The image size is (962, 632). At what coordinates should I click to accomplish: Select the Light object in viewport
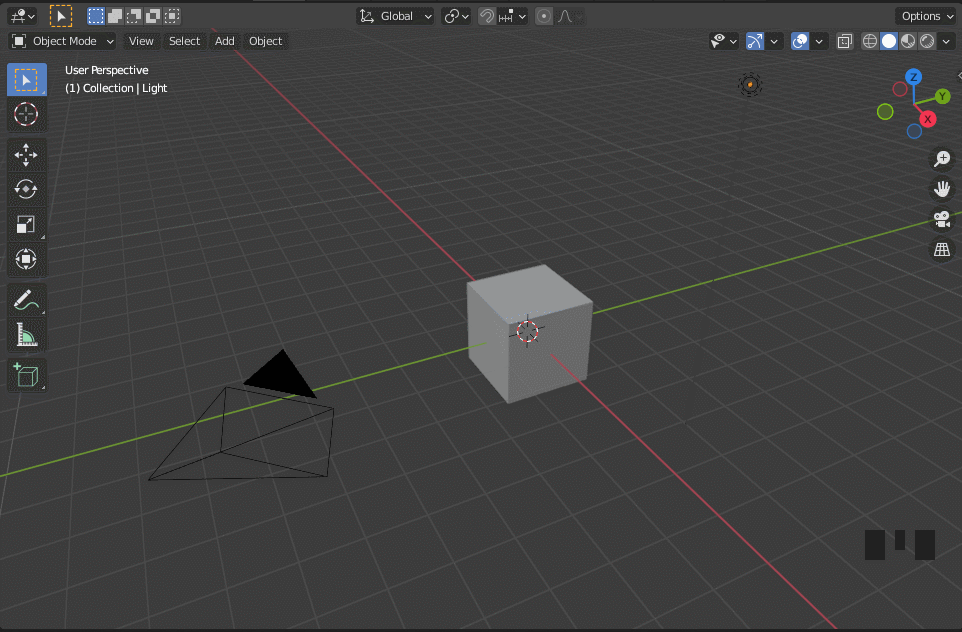click(x=750, y=85)
